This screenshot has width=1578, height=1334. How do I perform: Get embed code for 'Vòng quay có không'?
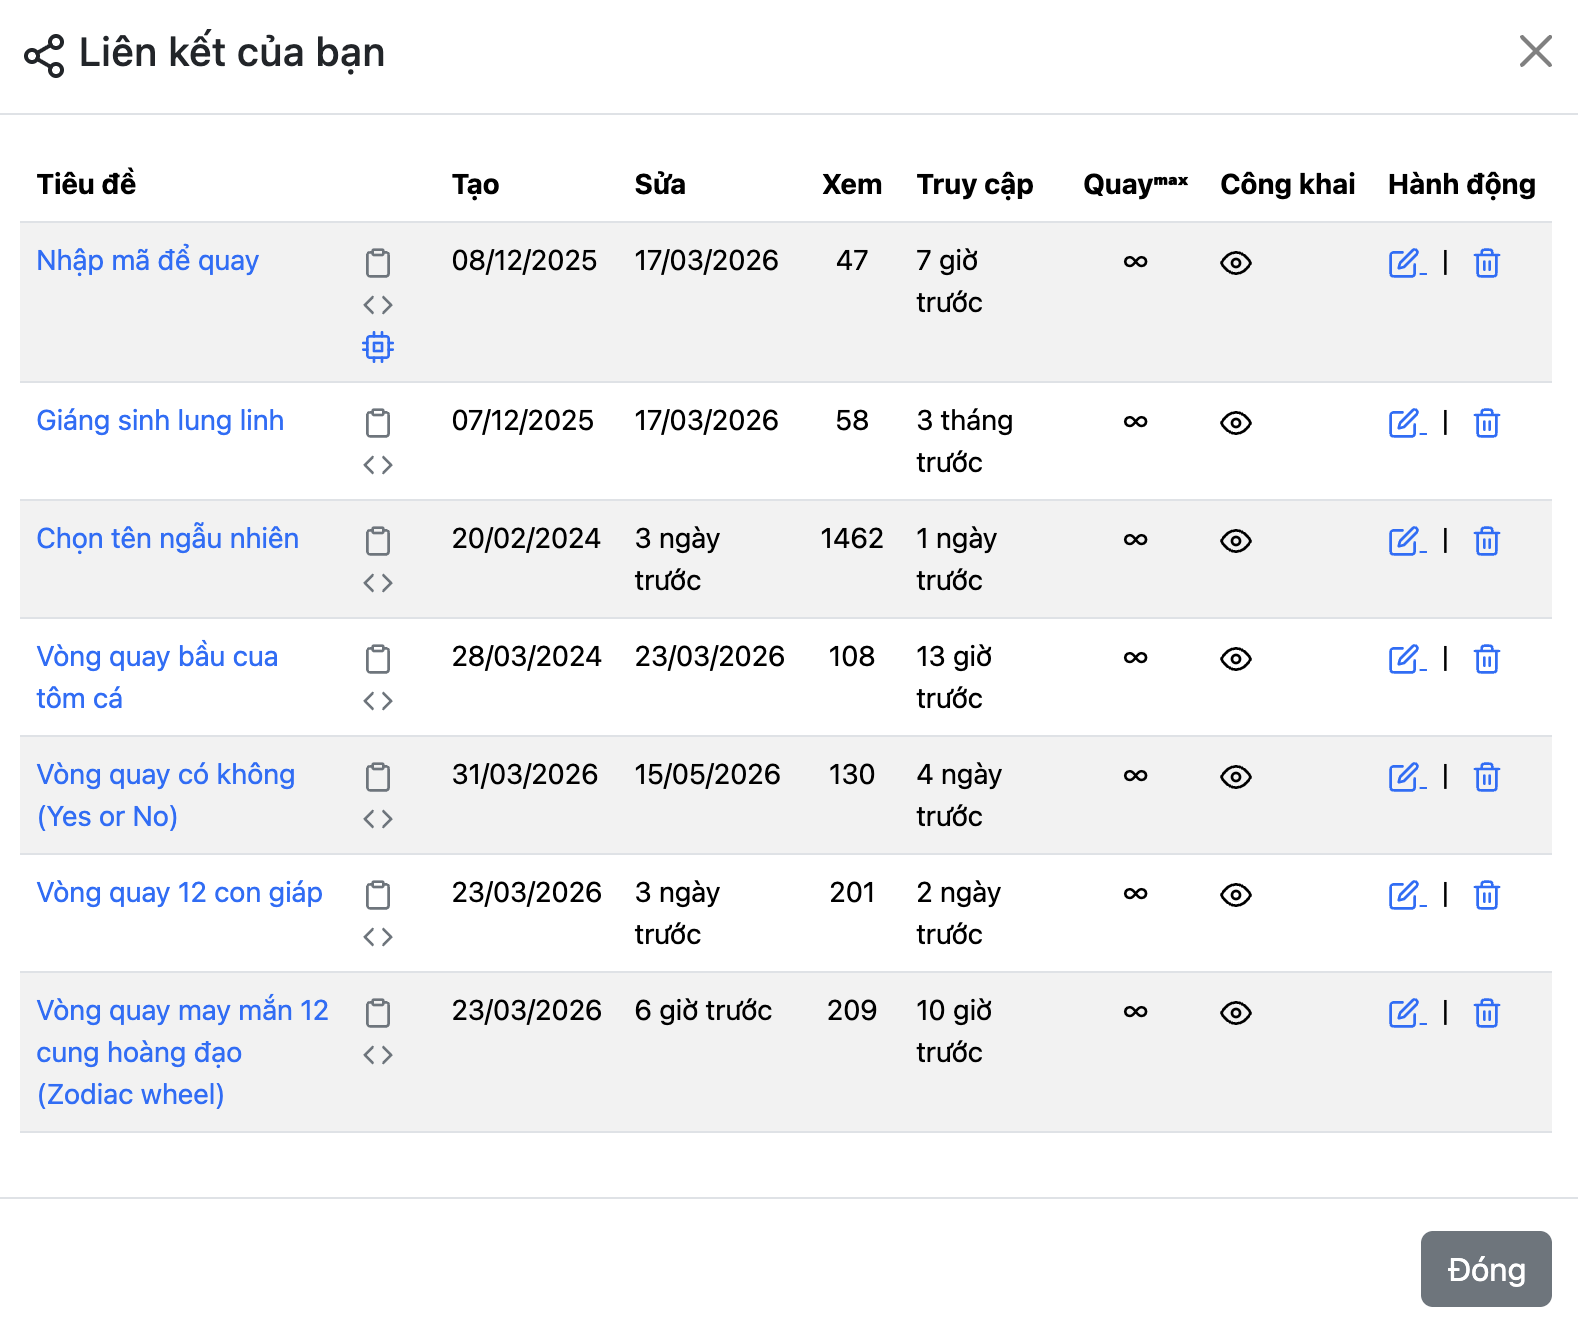[378, 819]
